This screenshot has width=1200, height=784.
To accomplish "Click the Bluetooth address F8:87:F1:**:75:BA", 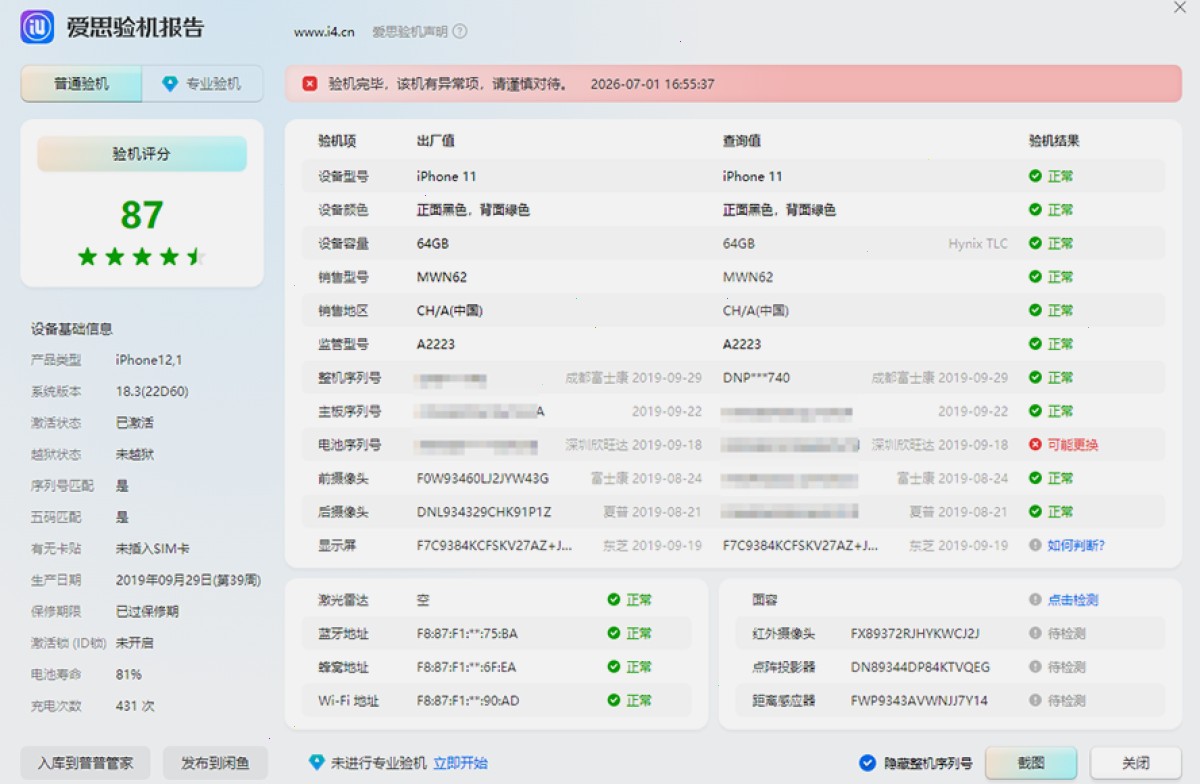I will coord(468,633).
